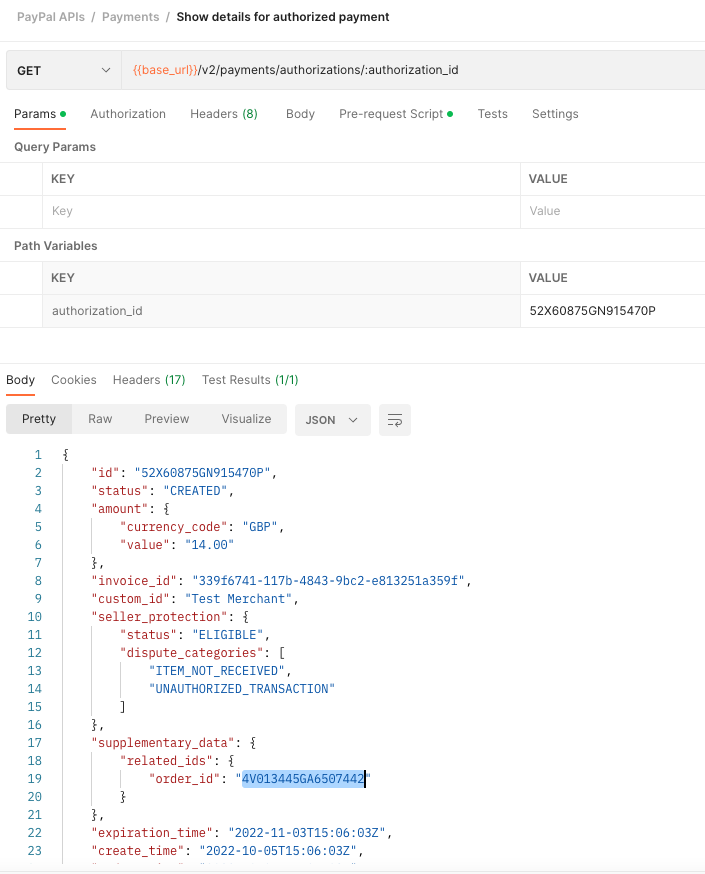705x874 pixels.
Task: Select the Visualize view button
Action: (246, 419)
